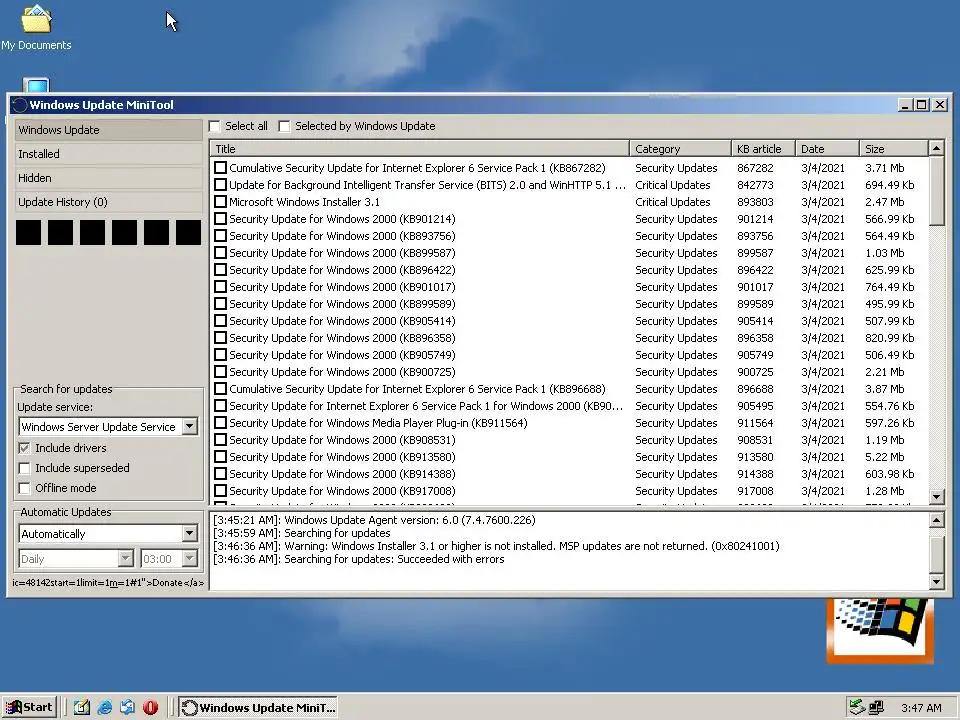Viewport: 960px width, 720px height.
Task: Tick the checkbox for Security Update KB899587
Action: (220, 253)
